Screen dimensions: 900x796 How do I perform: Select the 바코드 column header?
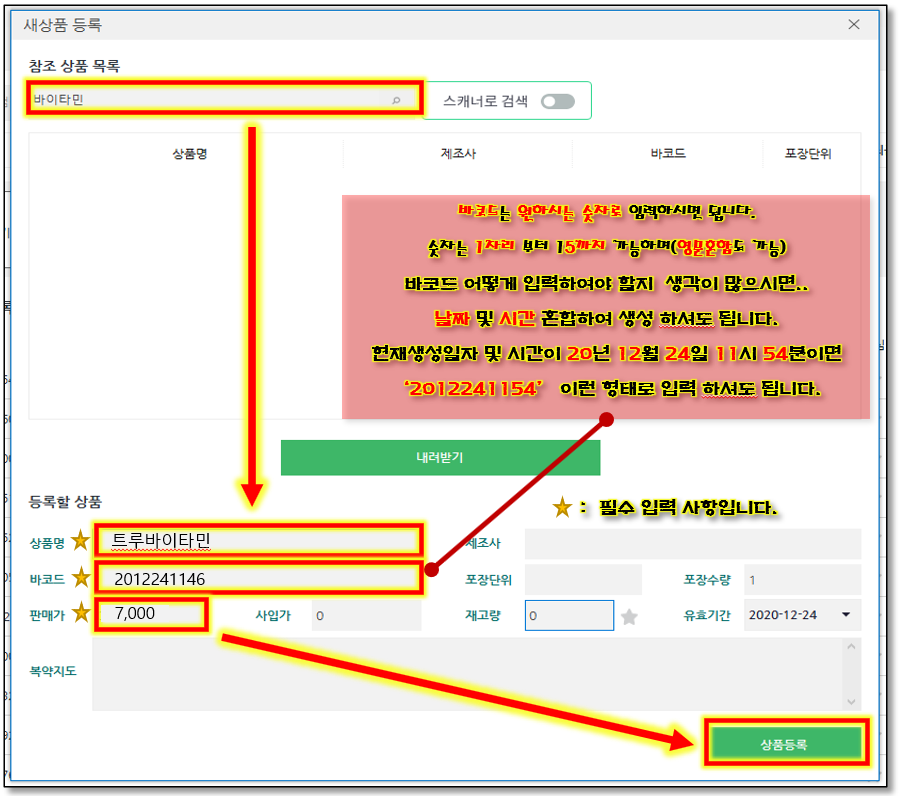click(x=667, y=154)
